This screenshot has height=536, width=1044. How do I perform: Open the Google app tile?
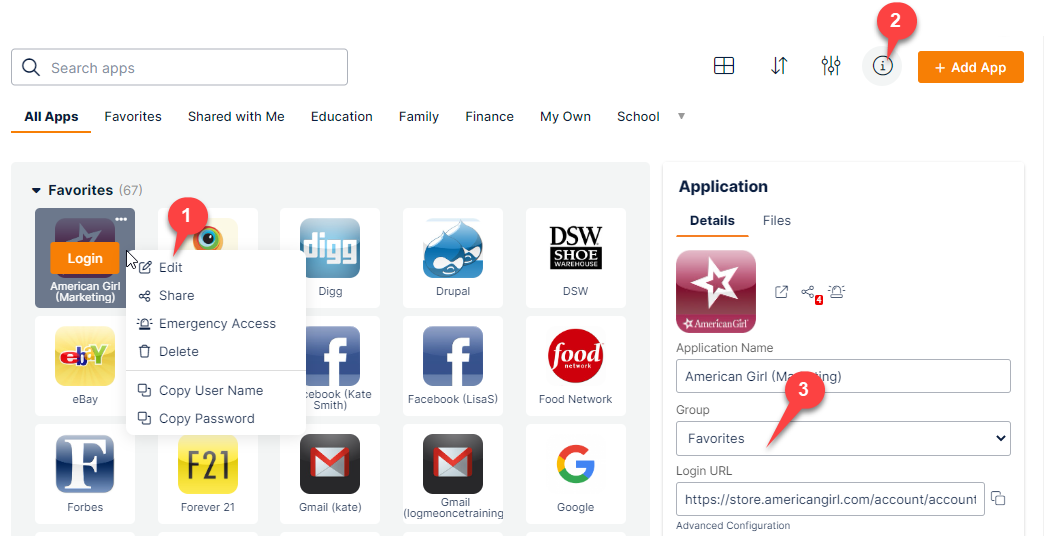coord(576,473)
